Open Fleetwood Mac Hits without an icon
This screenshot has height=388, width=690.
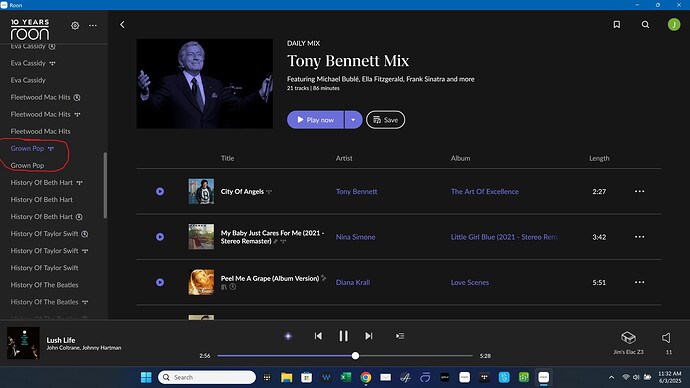[x=40, y=131]
